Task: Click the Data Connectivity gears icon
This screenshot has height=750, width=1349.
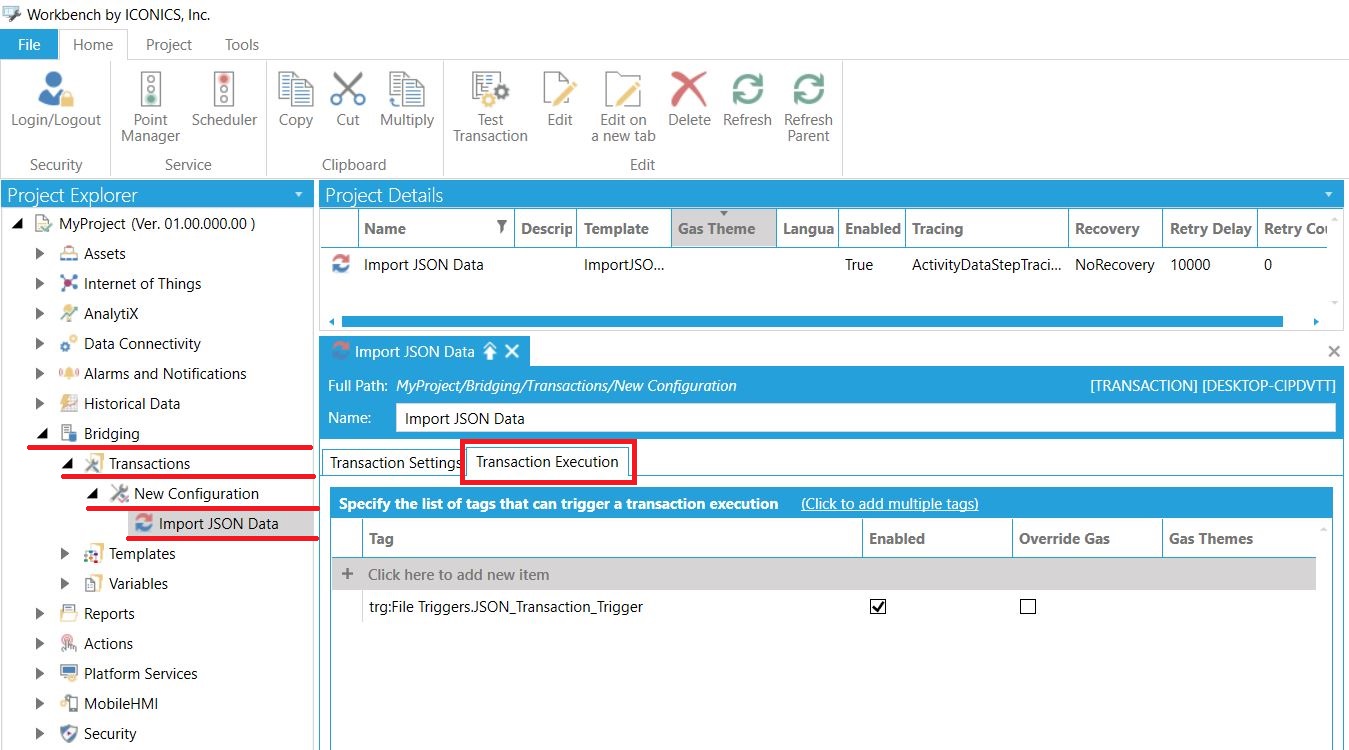Action: point(69,344)
